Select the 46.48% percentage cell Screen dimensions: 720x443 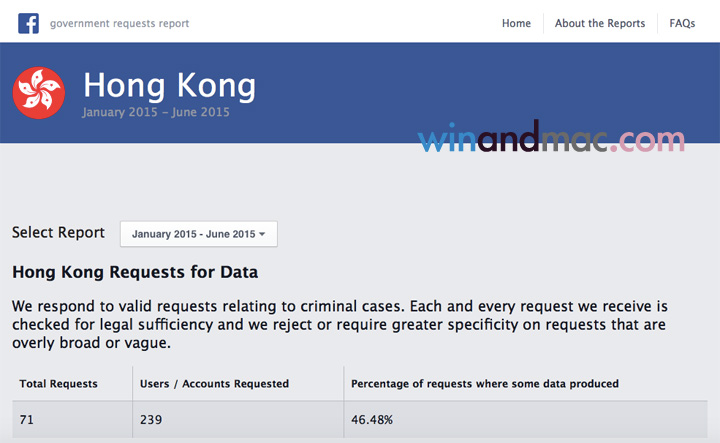point(371,420)
